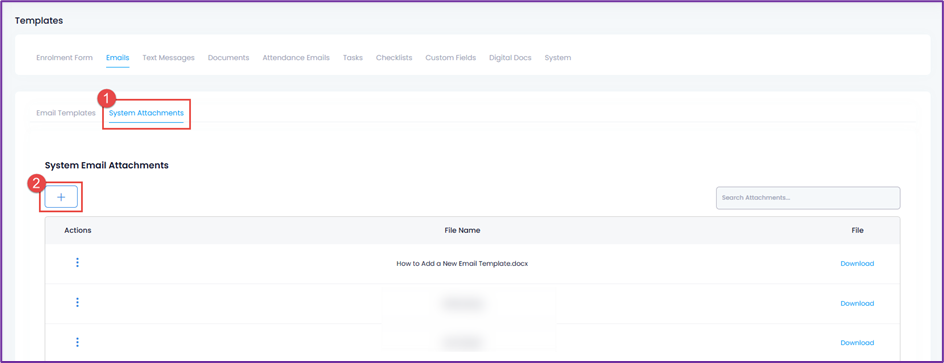Open the Enrolment Form tab
The height and width of the screenshot is (363, 944).
click(x=64, y=58)
